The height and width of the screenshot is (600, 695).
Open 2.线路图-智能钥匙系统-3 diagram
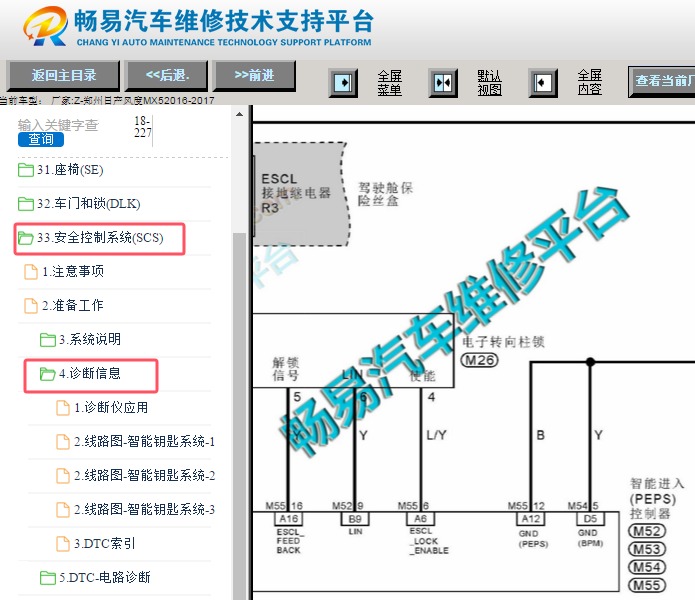[144, 510]
